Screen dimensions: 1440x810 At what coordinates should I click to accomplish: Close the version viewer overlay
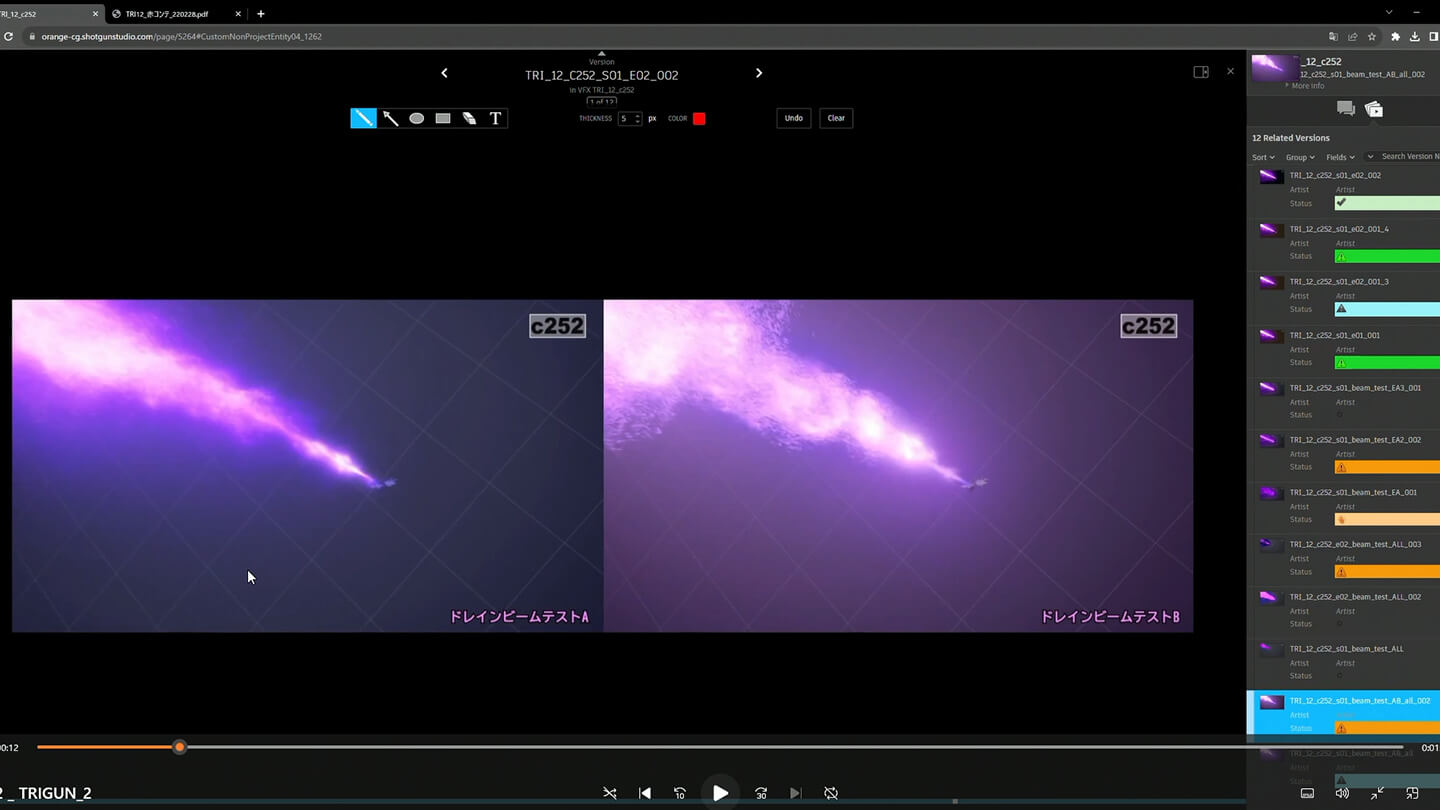[x=1230, y=71]
